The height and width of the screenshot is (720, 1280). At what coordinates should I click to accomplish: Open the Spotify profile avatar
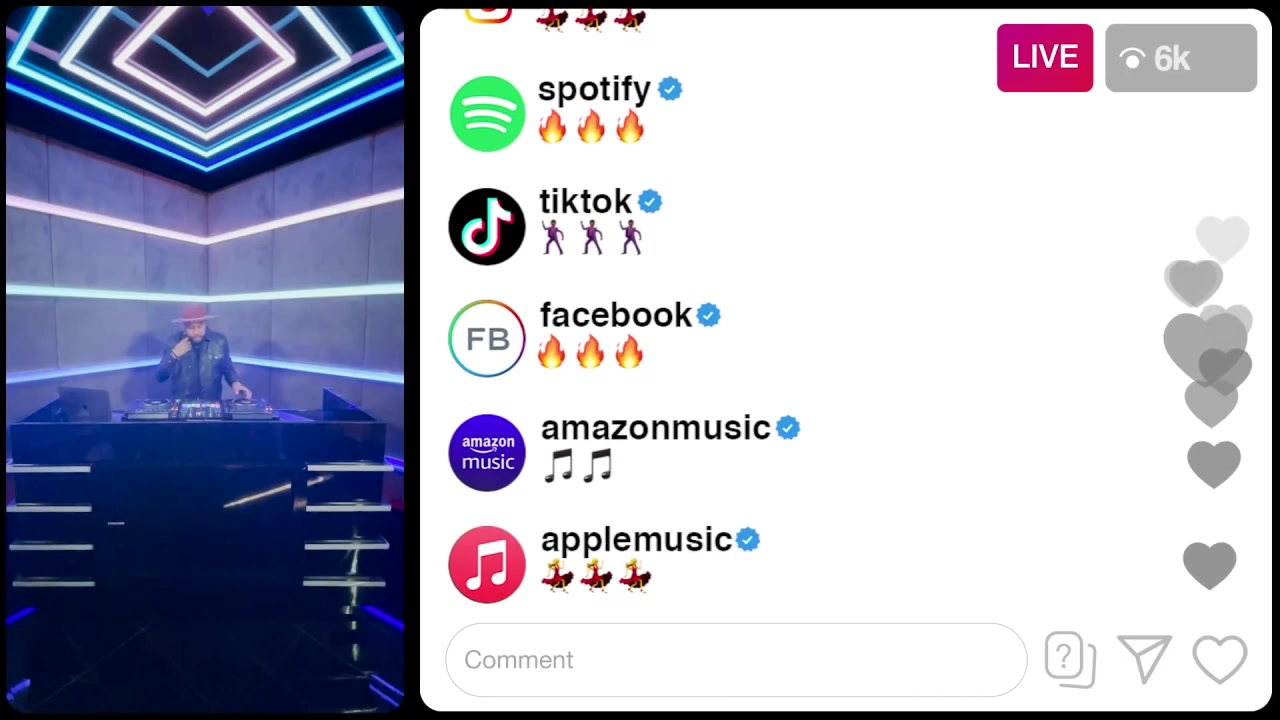[487, 114]
